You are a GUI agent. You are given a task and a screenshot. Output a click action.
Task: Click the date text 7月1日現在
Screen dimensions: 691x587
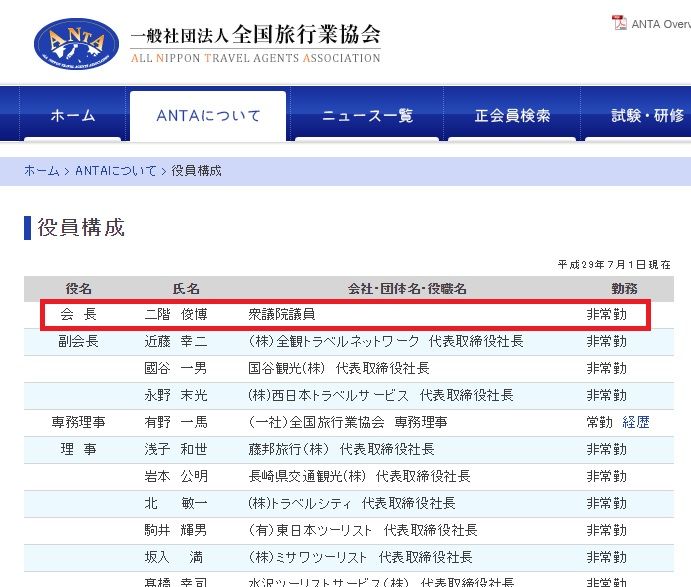[639, 264]
